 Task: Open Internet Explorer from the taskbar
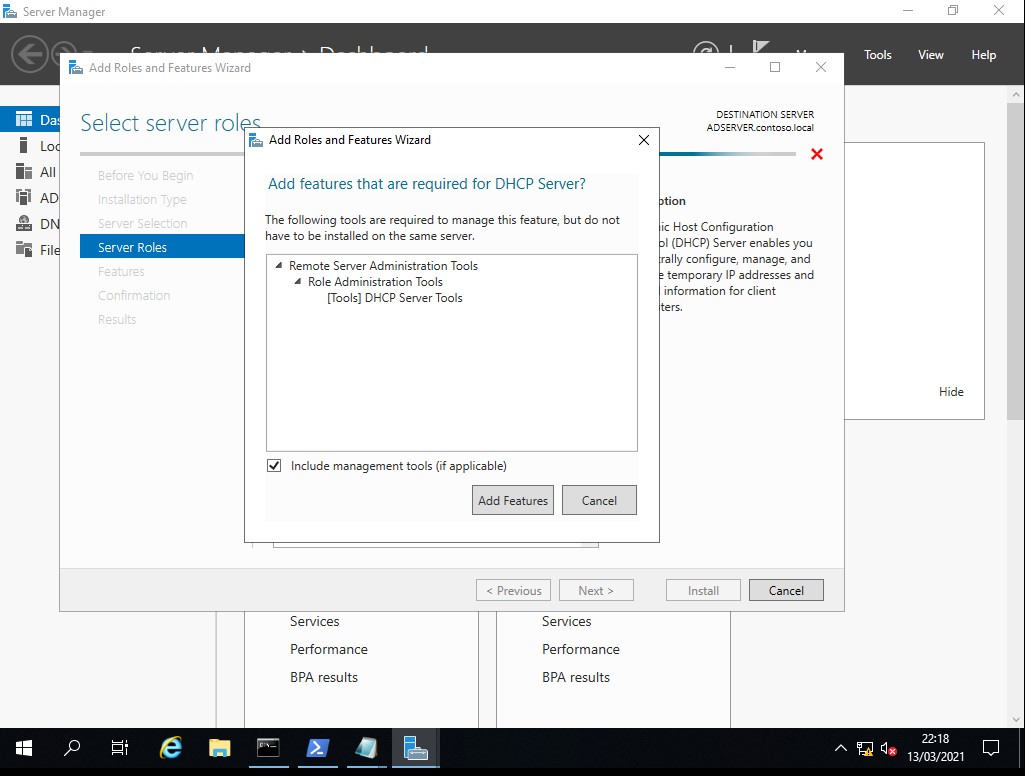172,748
